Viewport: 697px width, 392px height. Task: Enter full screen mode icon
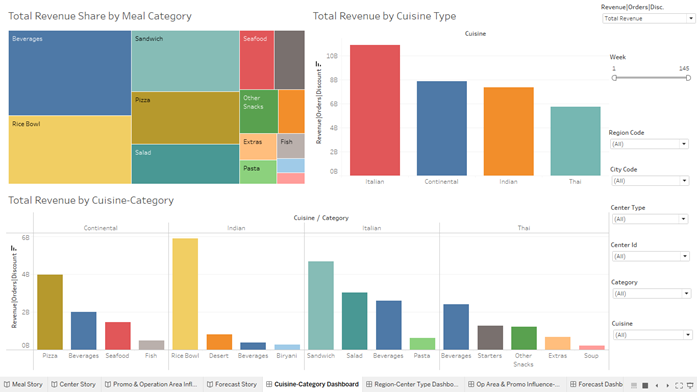679,385
